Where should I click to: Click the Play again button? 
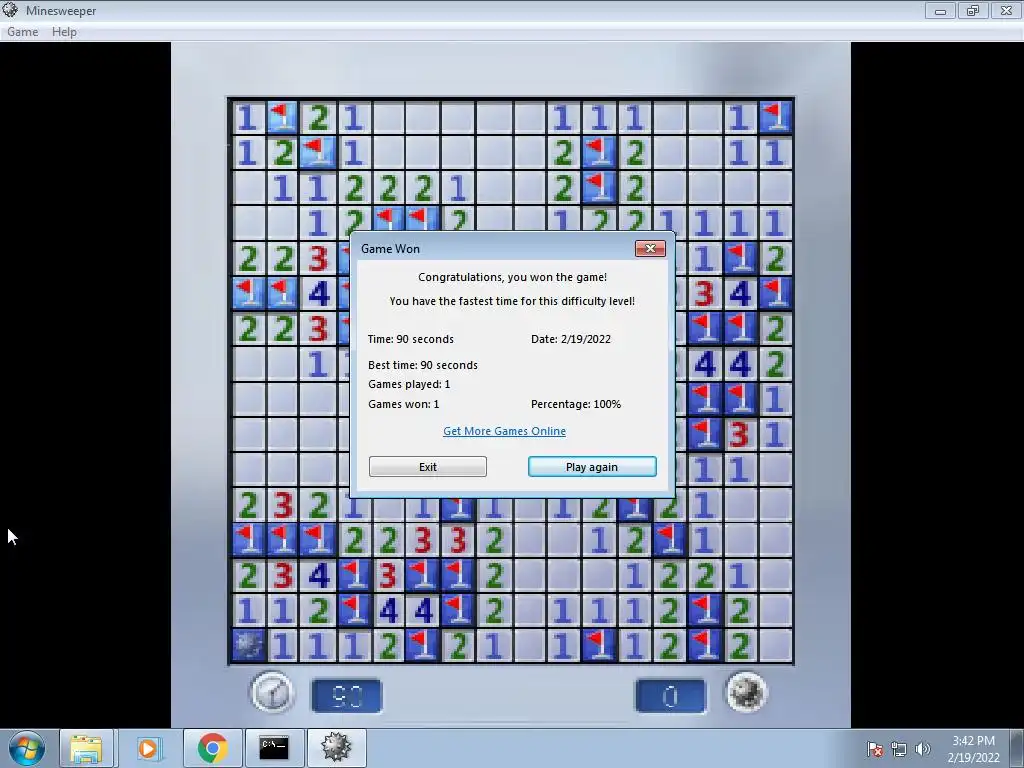pos(592,466)
